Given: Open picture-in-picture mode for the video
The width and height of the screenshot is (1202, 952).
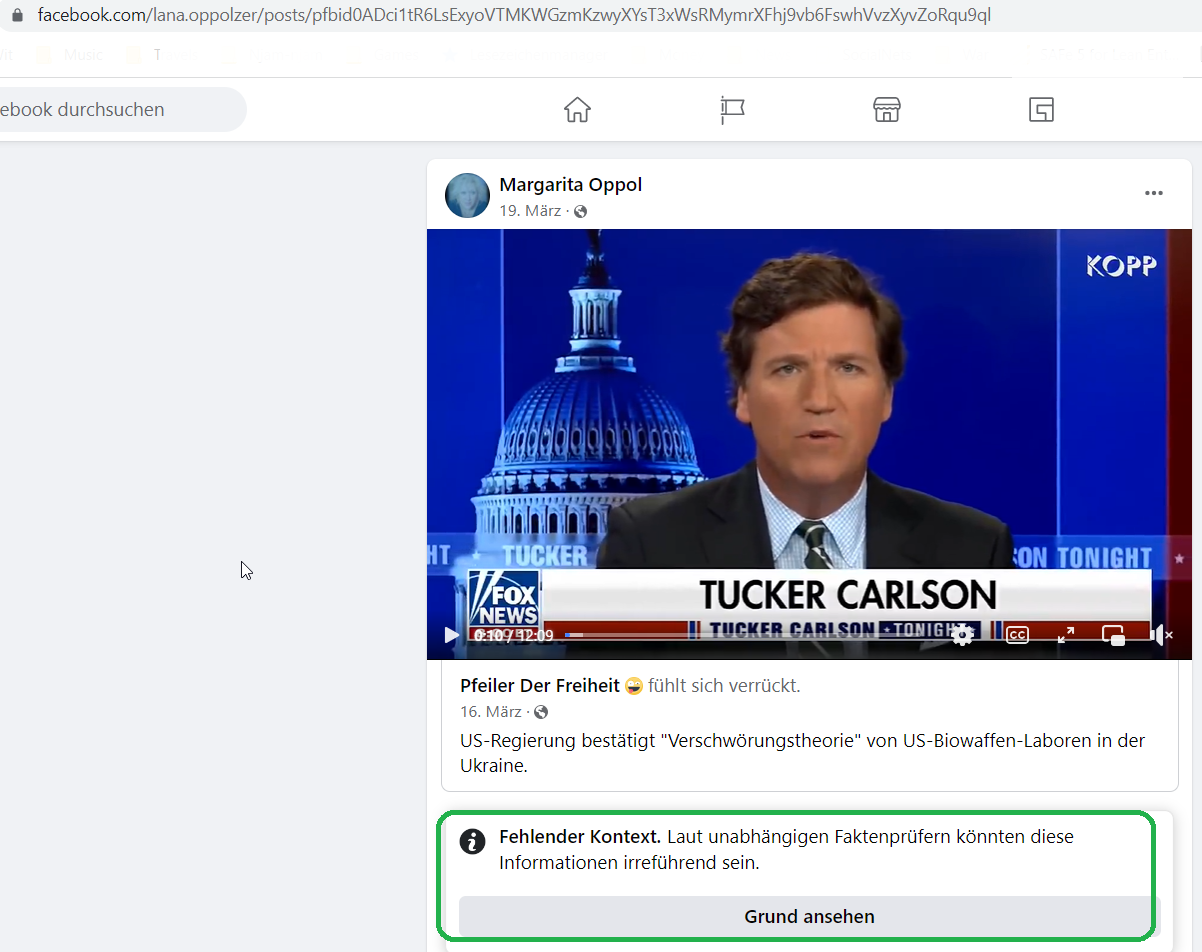Looking at the screenshot, I should pyautogui.click(x=1113, y=634).
